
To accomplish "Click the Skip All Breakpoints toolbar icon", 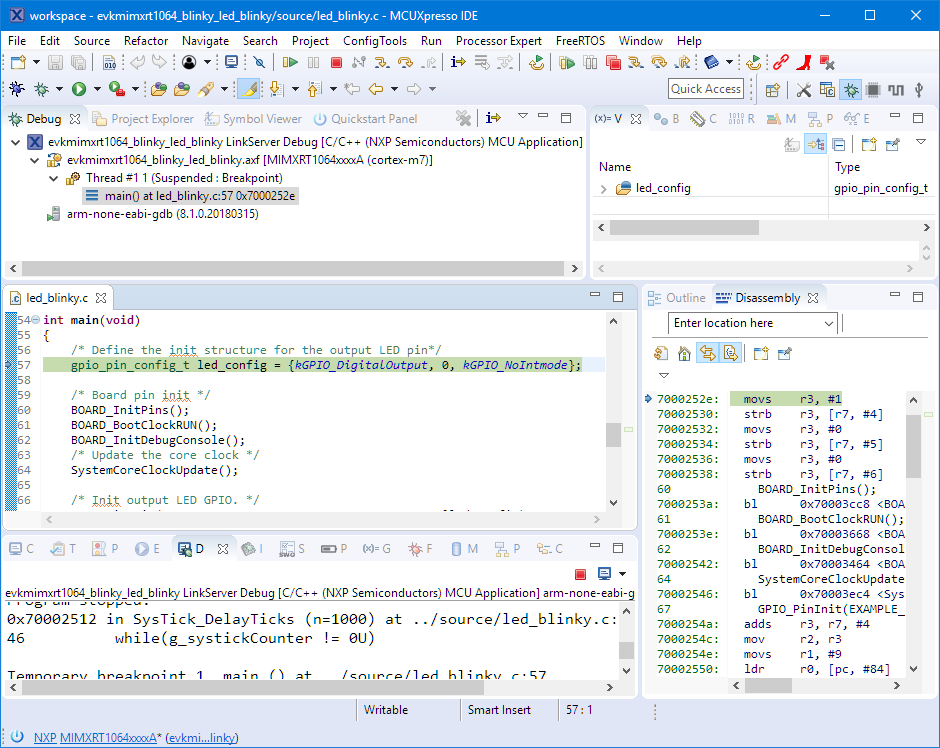I will [258, 63].
